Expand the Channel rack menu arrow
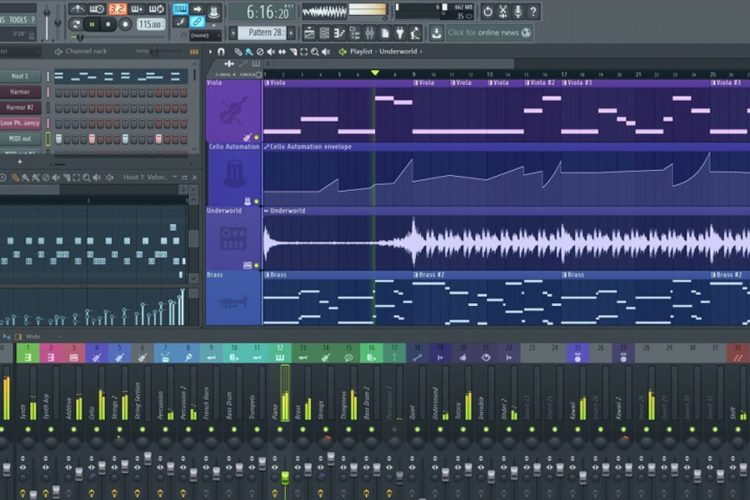This screenshot has height=500, width=750. [58, 51]
